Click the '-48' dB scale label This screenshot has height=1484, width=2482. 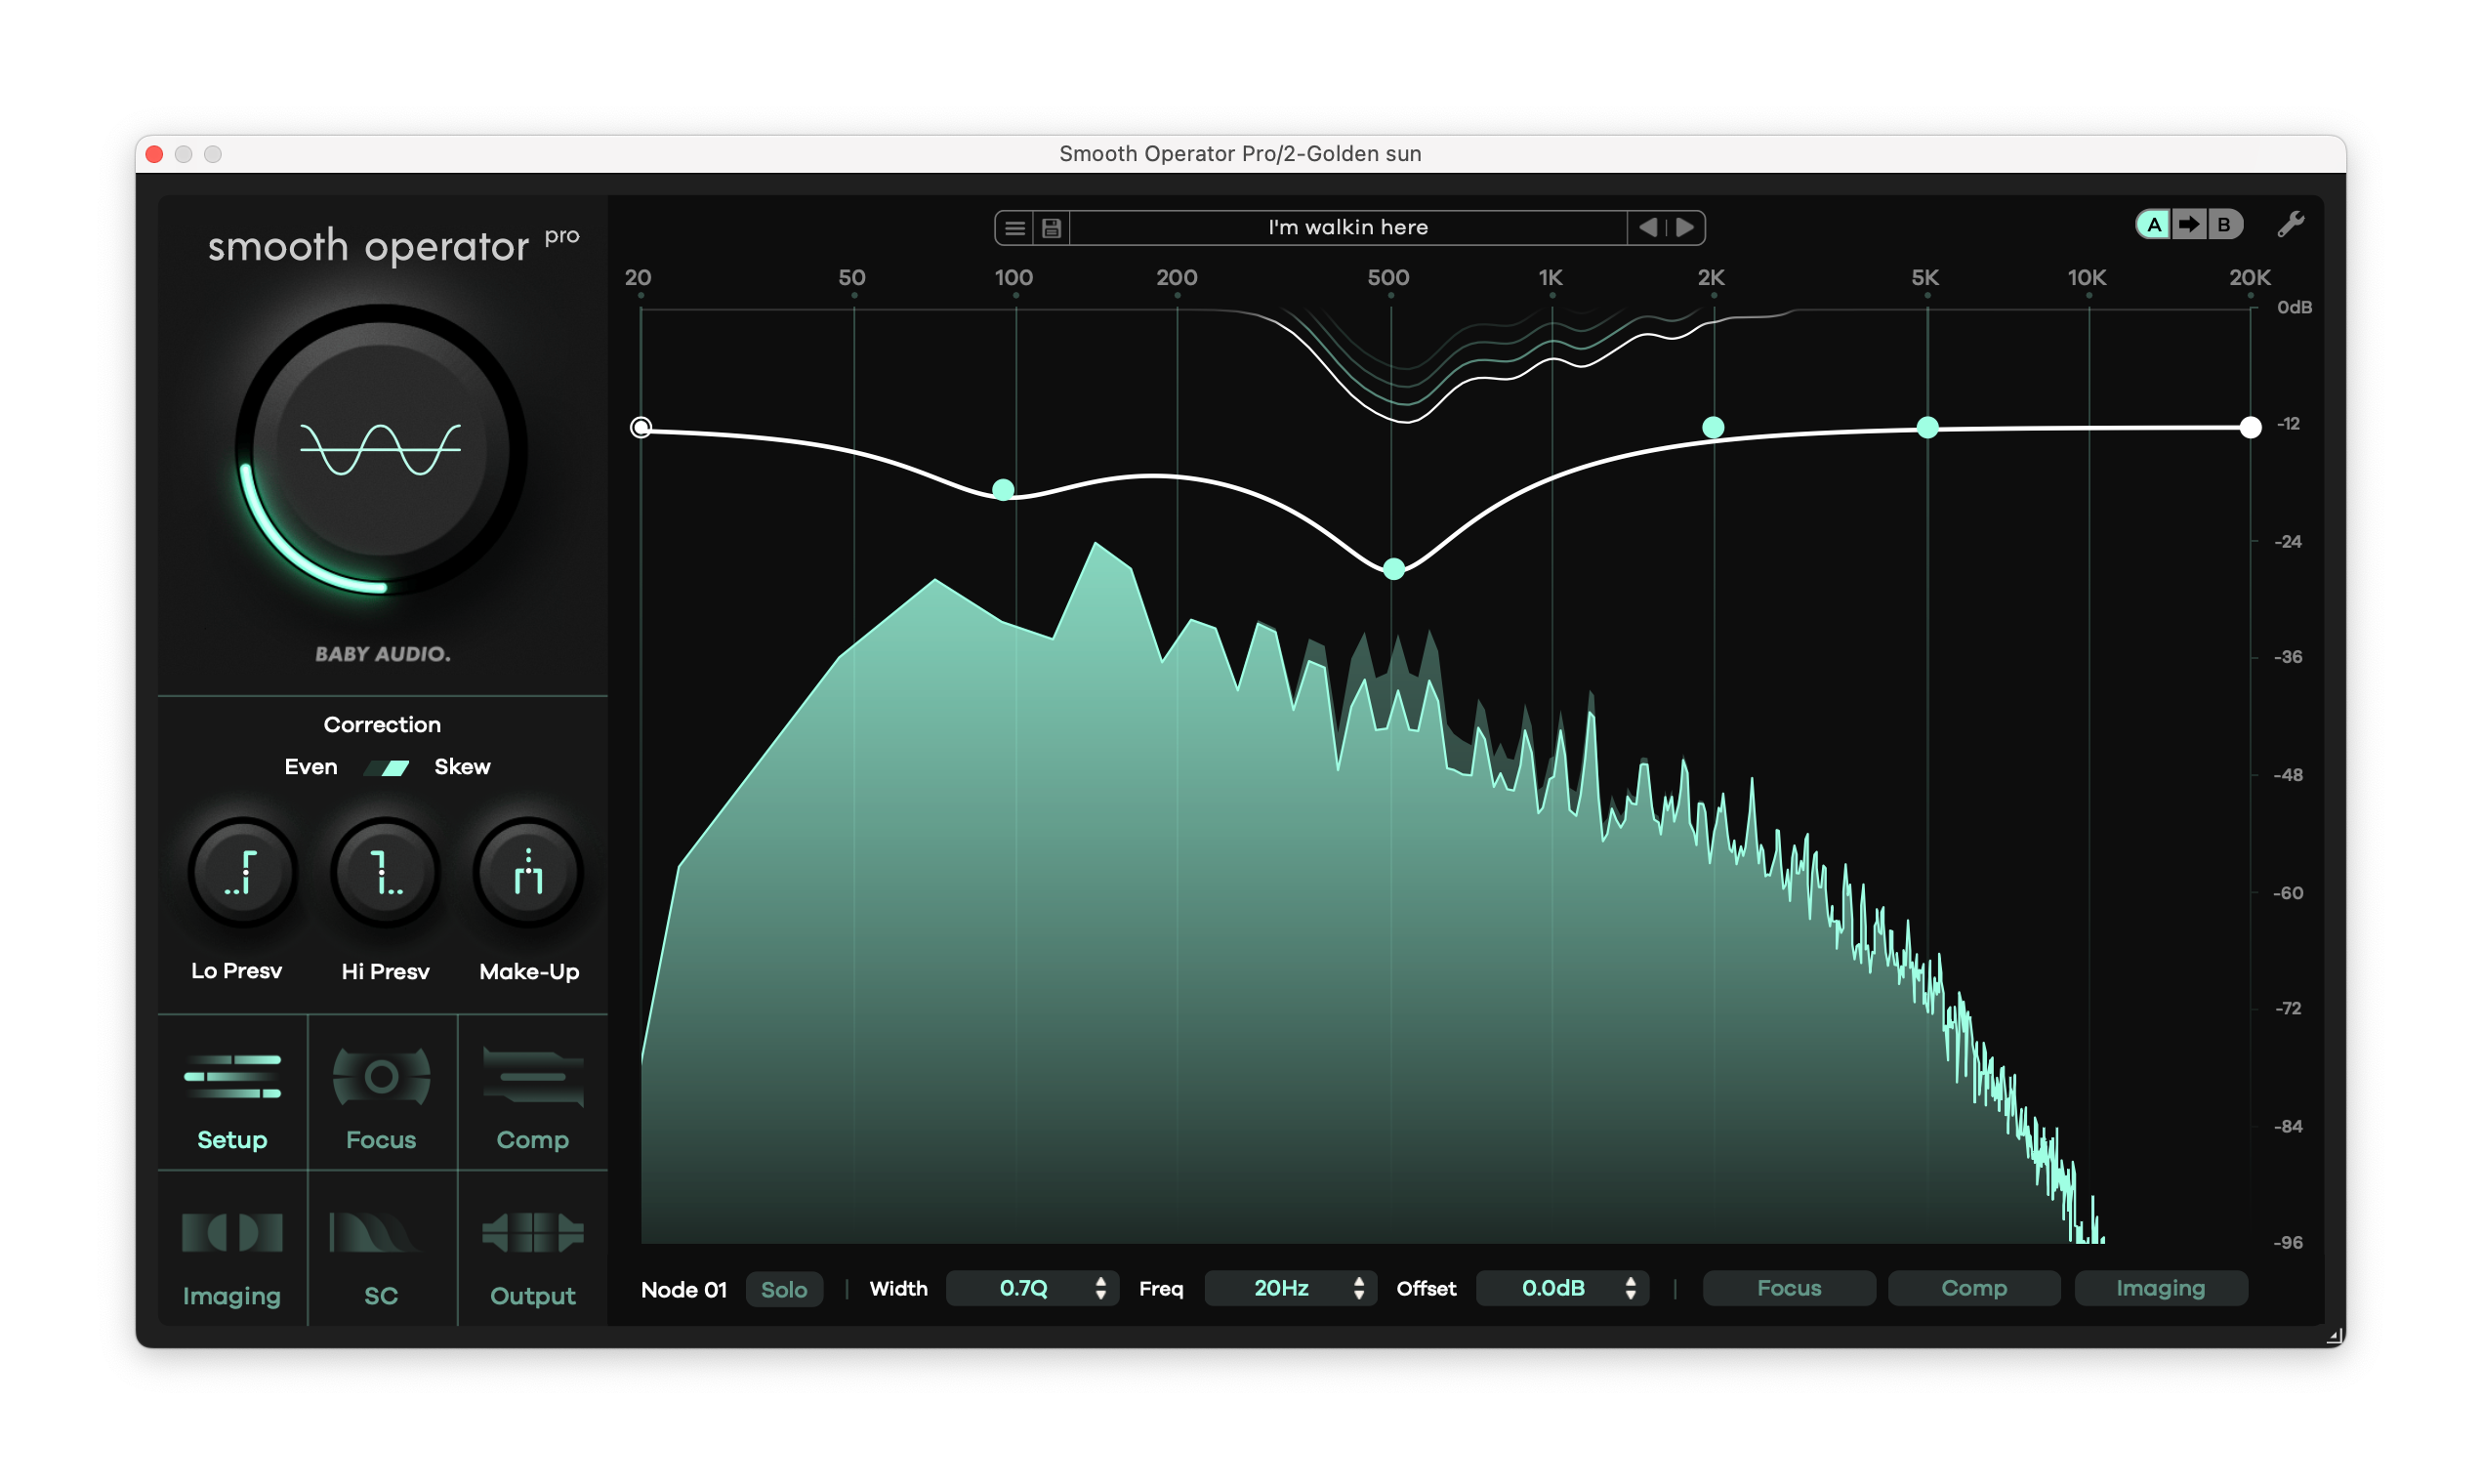[2288, 775]
